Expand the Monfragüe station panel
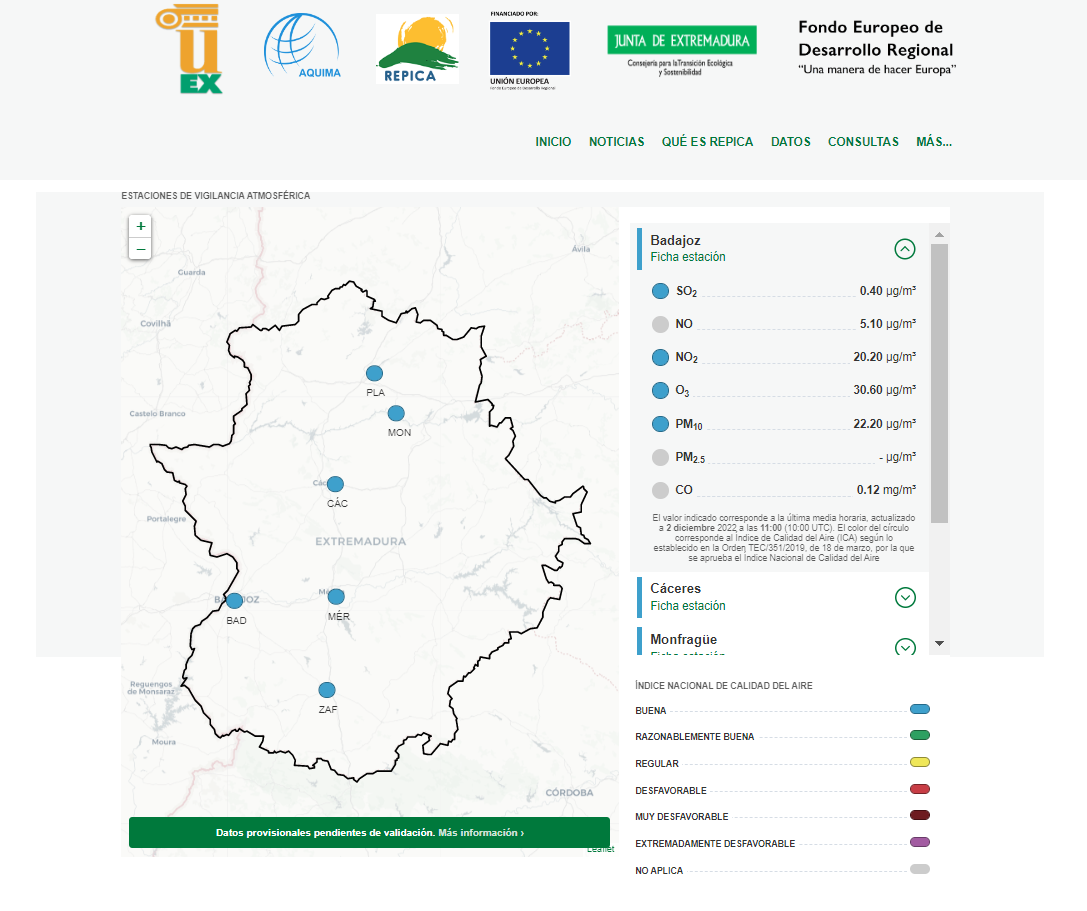Screen dimensions: 1087x911 point(905,647)
